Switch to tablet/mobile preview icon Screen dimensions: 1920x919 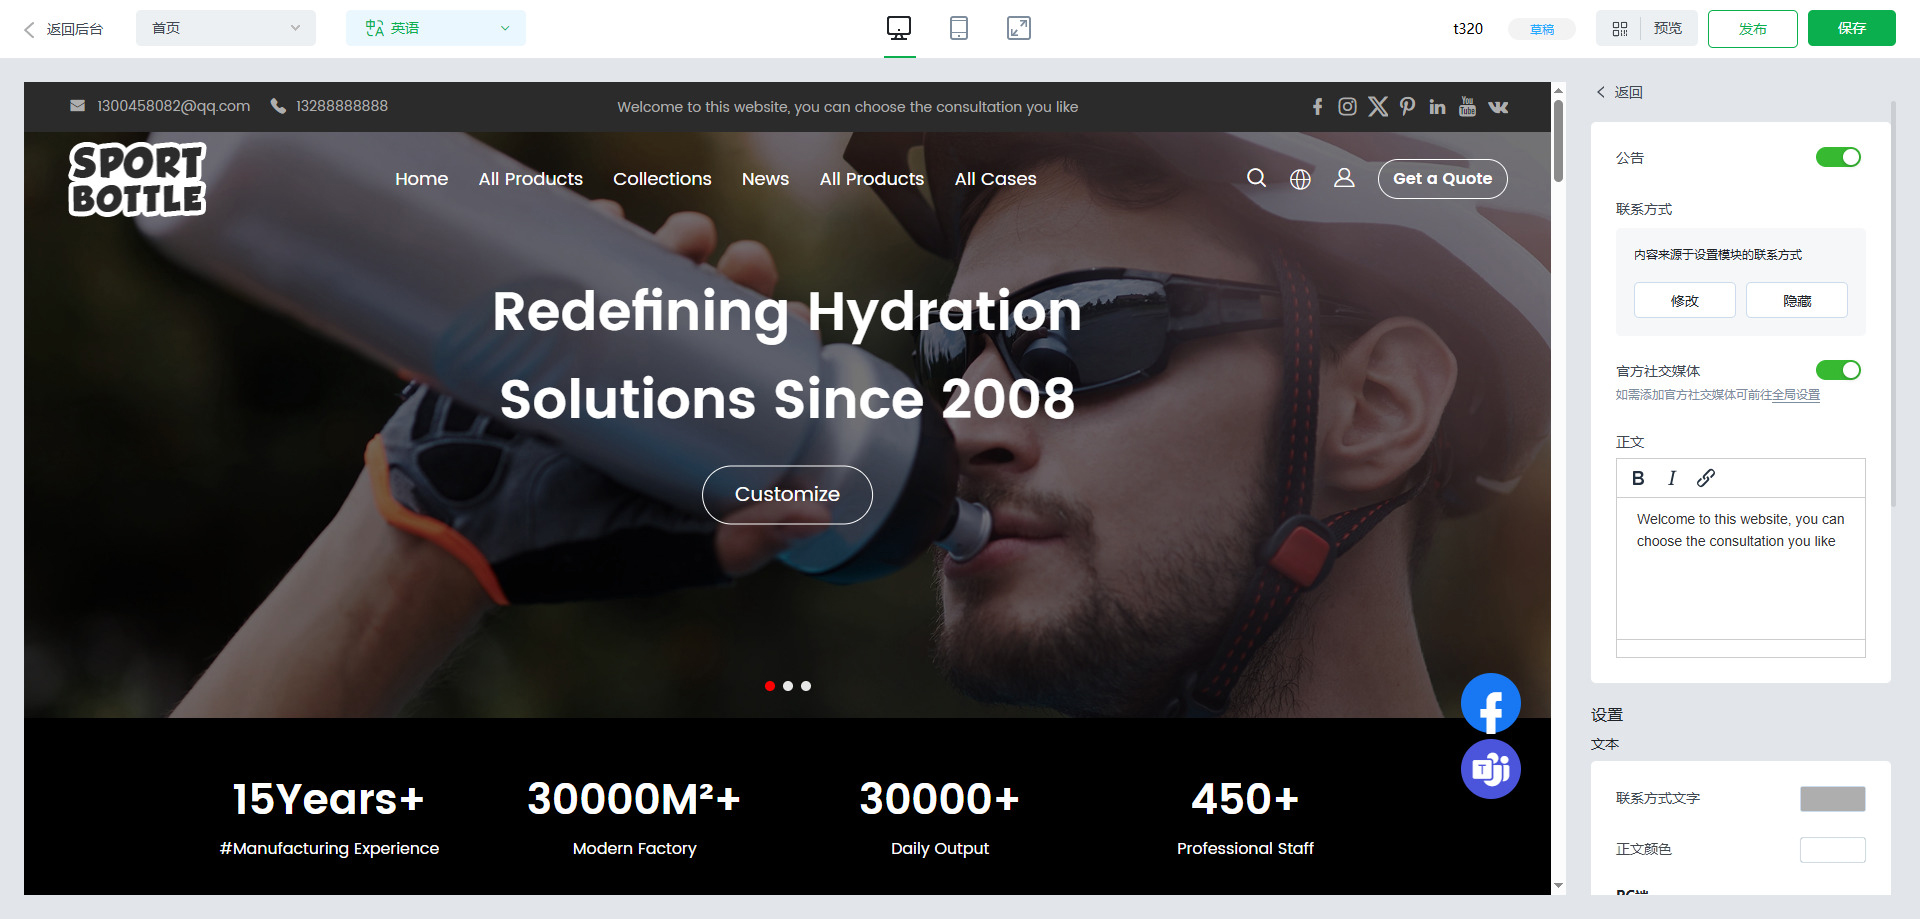point(958,28)
